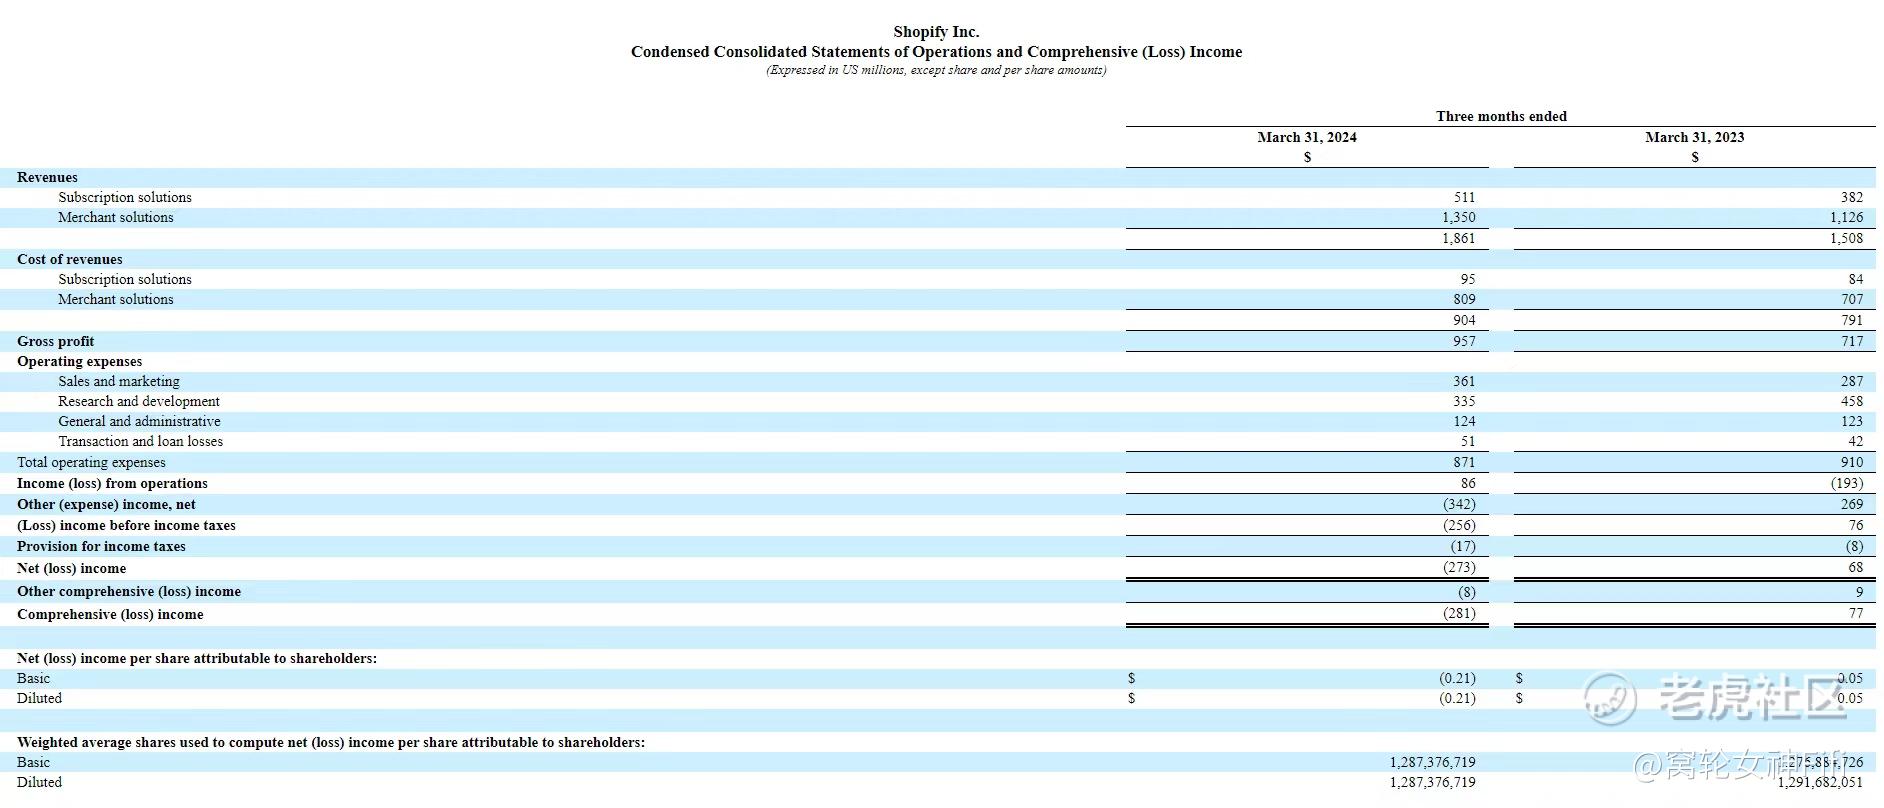Click the 2023 merchant solutions cost 707

tap(1852, 299)
